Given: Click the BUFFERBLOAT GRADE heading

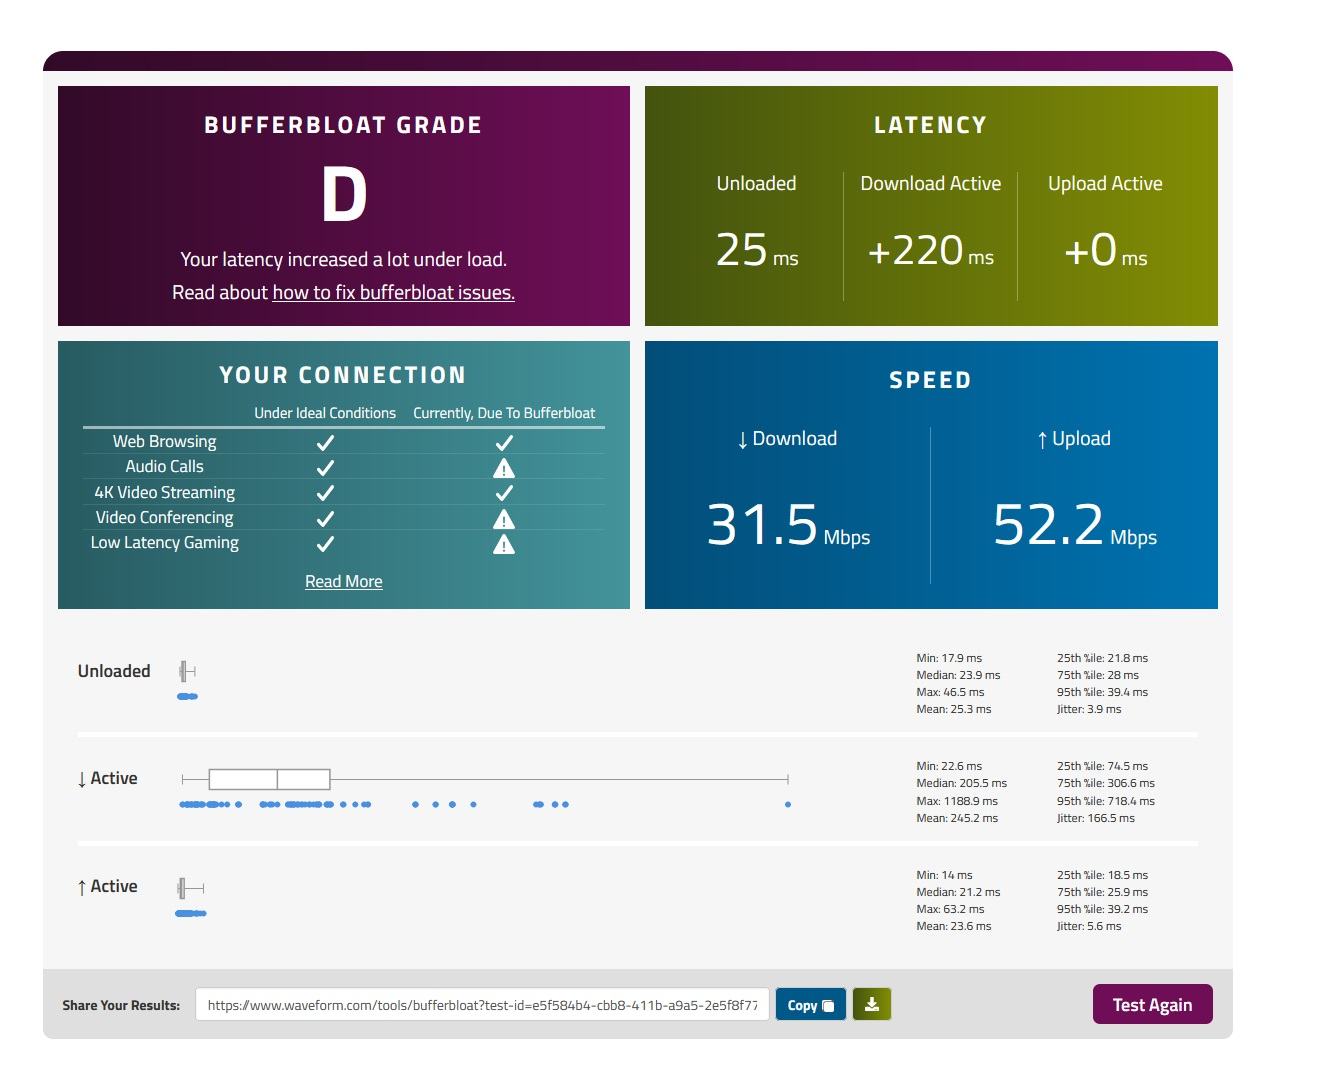Looking at the screenshot, I should click(x=343, y=125).
